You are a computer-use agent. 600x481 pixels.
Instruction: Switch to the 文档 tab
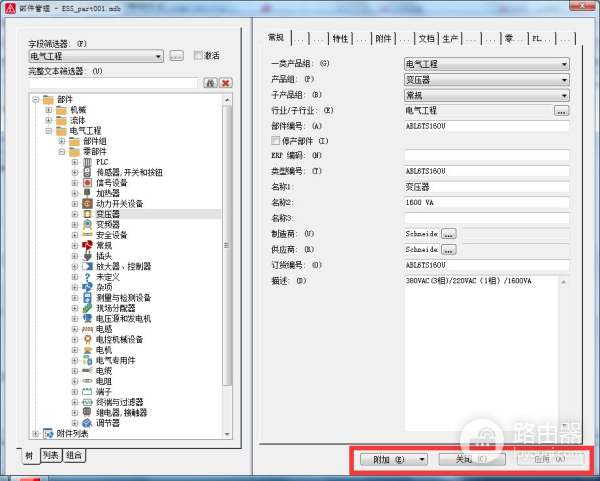pyautogui.click(x=426, y=39)
